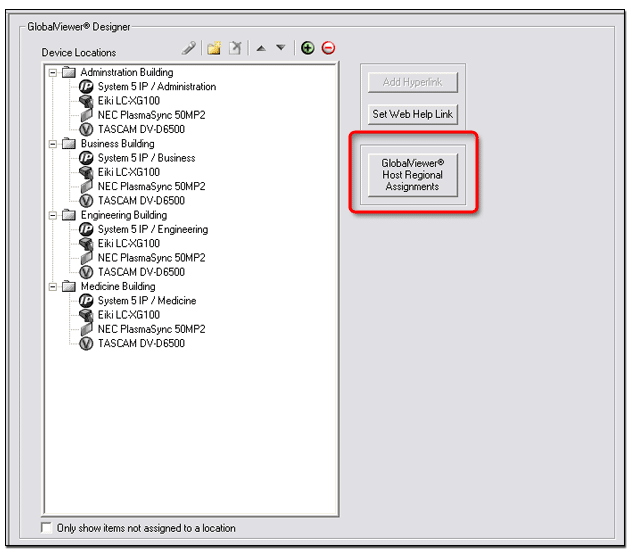Select TASCAM DV-D6500 under Medicine Building
The image size is (630, 555).
[x=140, y=344]
